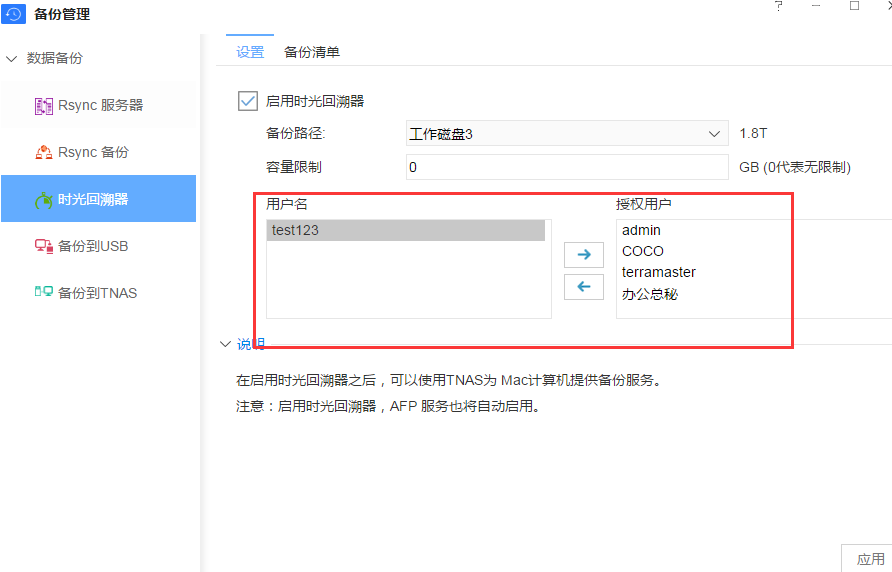Open the 备份到USB icon

point(44,246)
